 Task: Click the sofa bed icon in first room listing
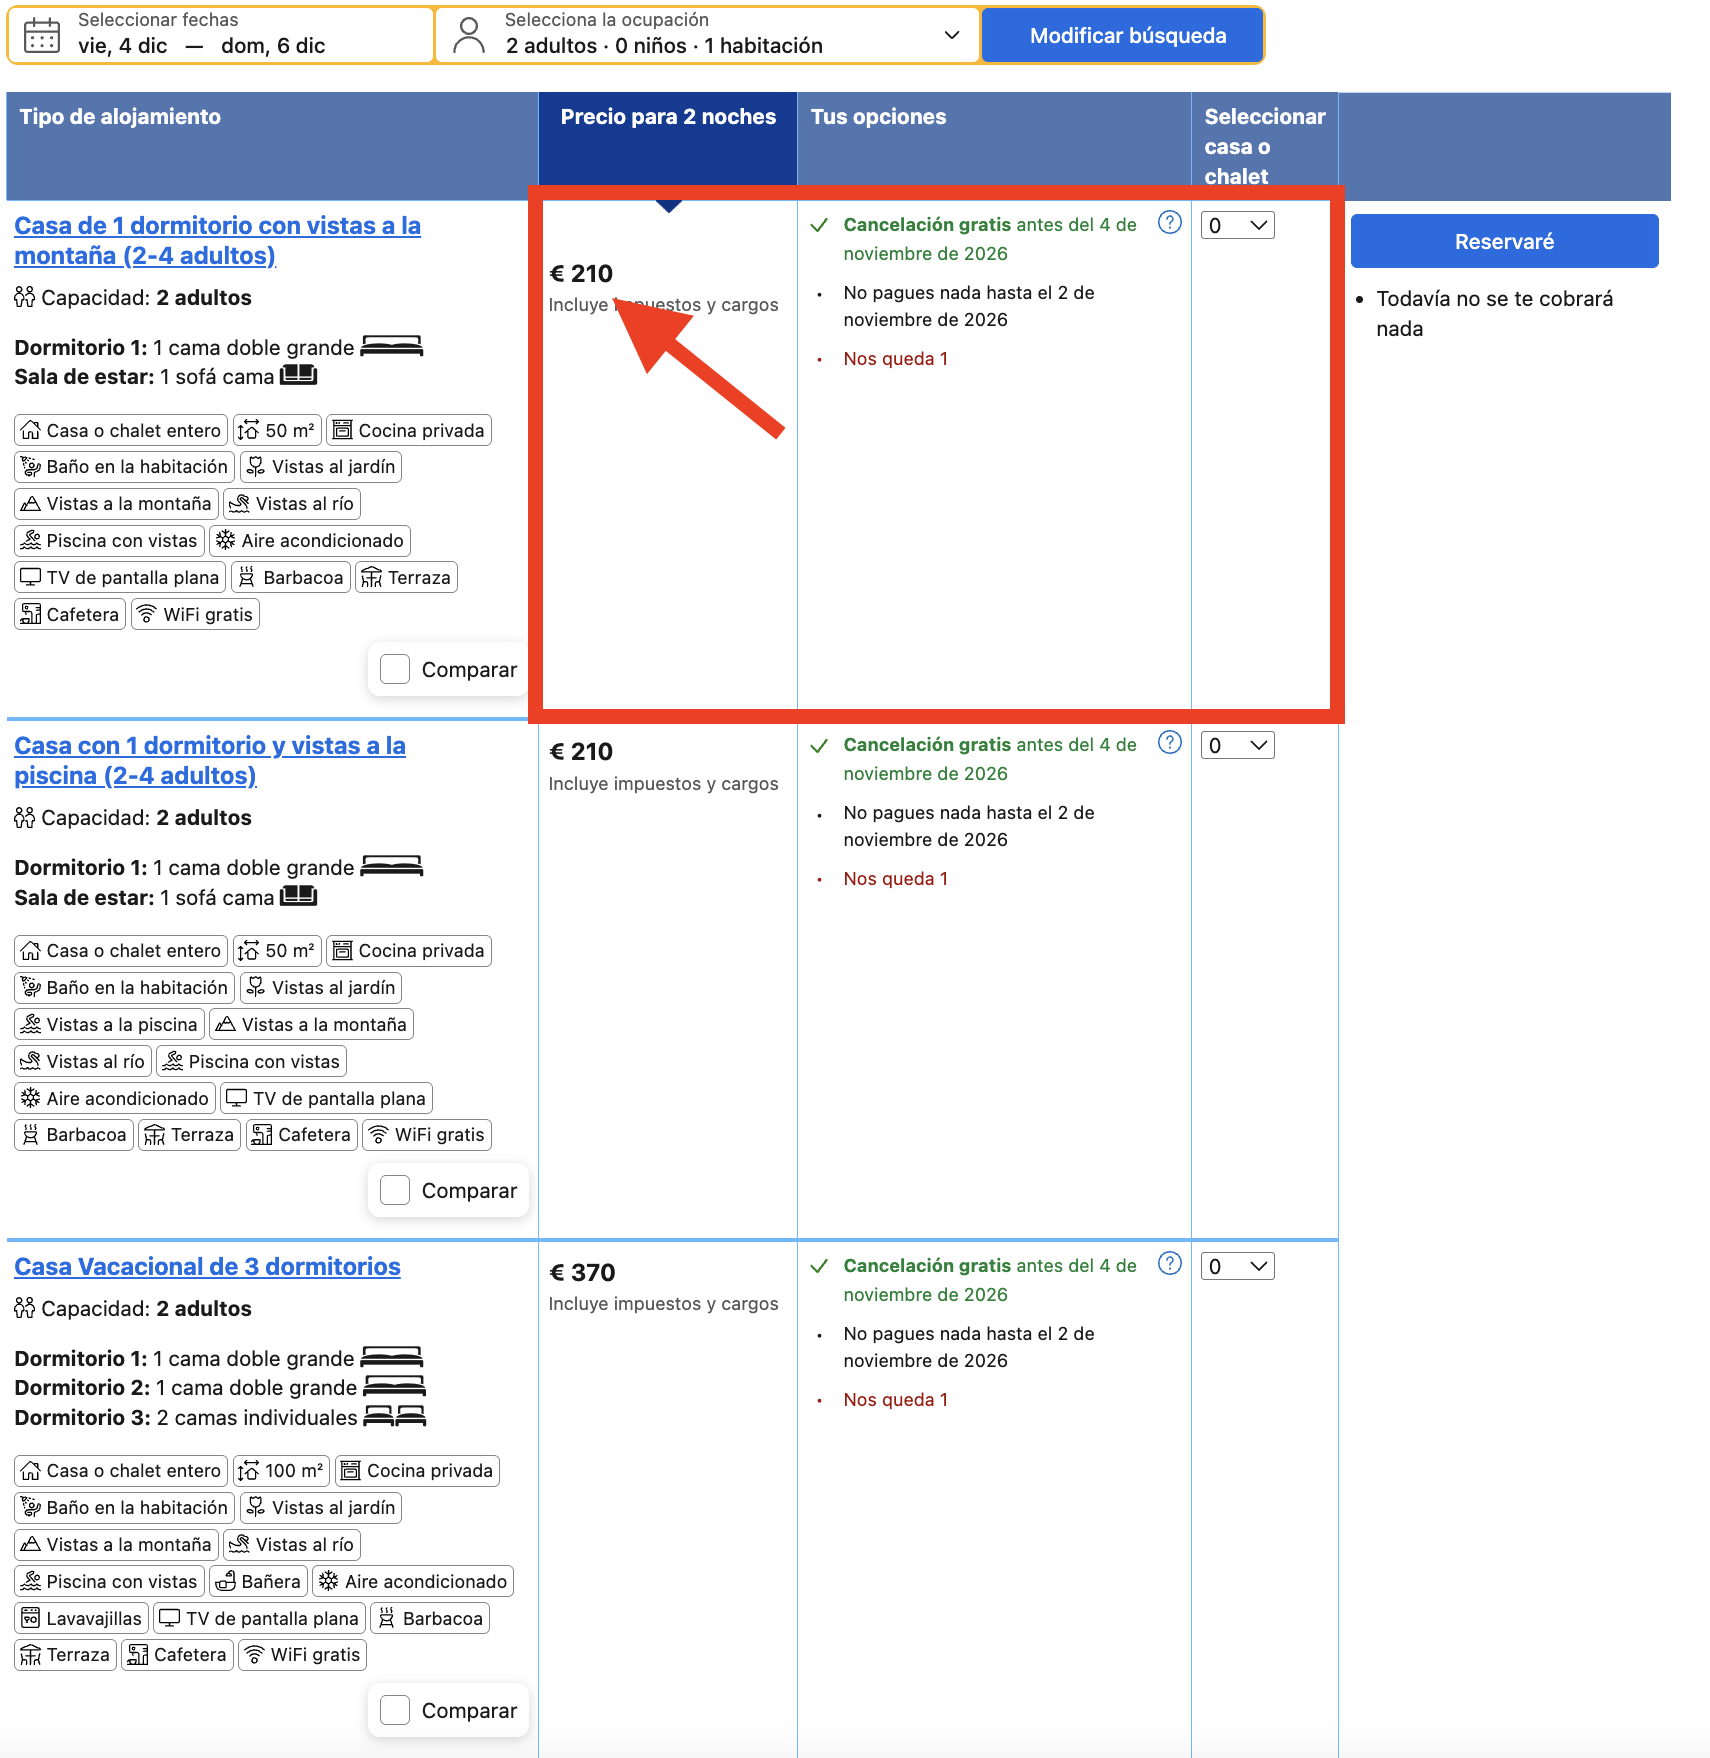pos(298,375)
